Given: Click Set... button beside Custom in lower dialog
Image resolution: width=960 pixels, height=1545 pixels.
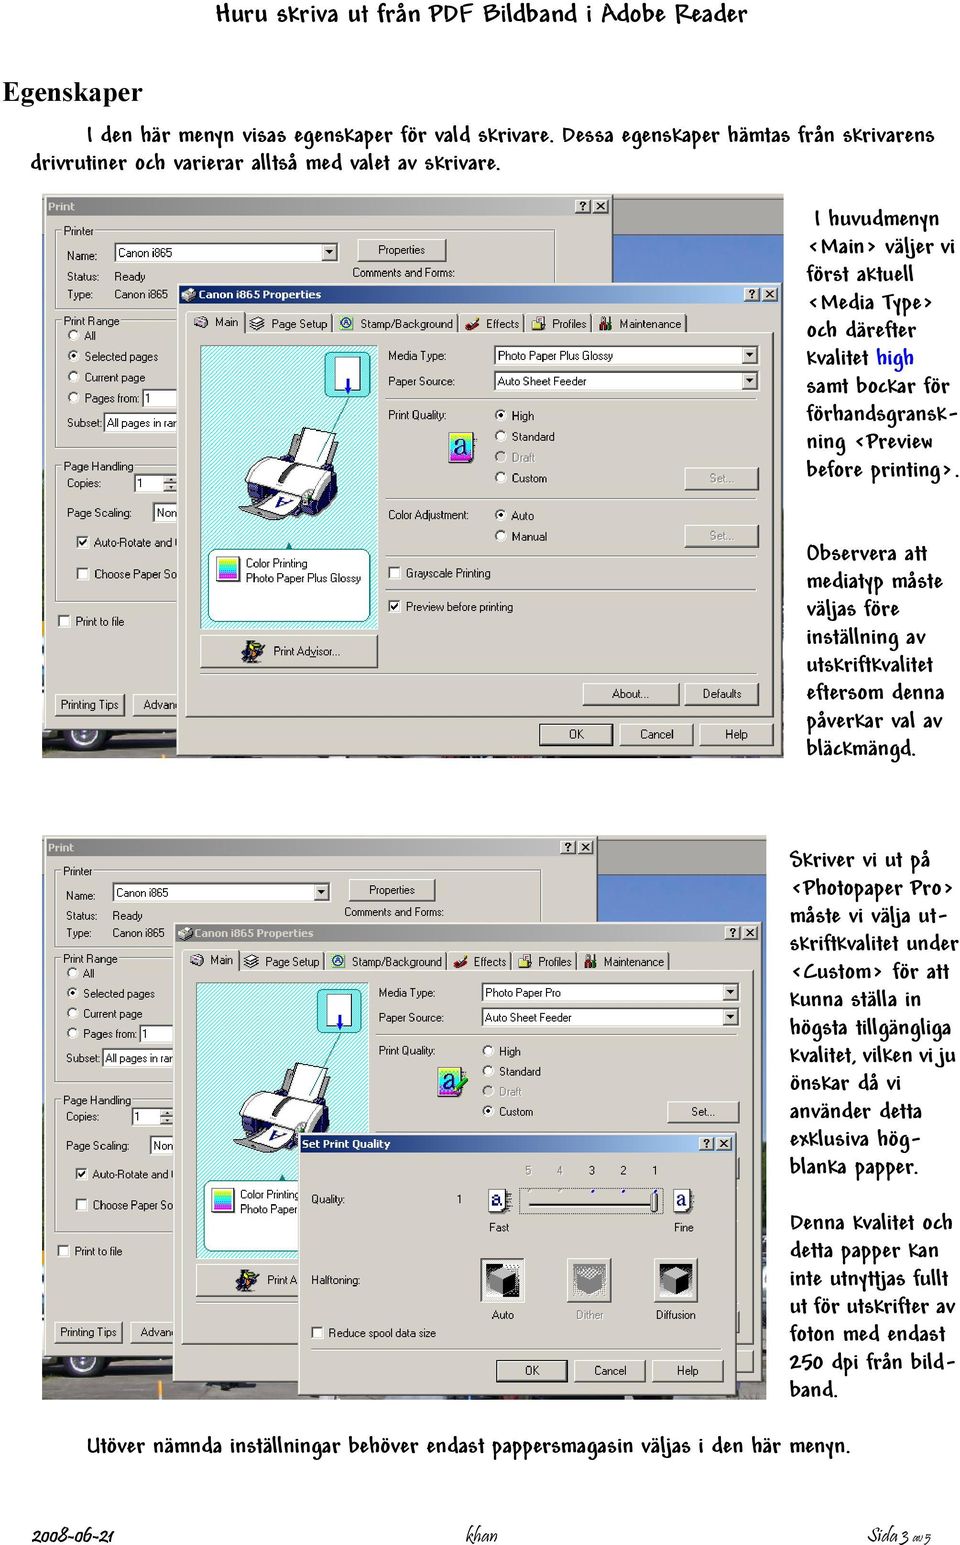Looking at the screenshot, I should [x=703, y=1111].
